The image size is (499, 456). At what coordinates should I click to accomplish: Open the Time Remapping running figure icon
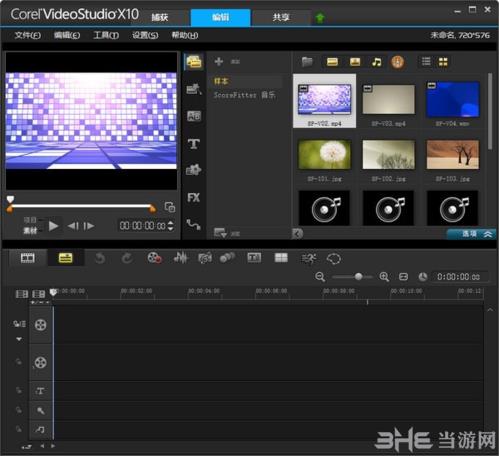308,258
